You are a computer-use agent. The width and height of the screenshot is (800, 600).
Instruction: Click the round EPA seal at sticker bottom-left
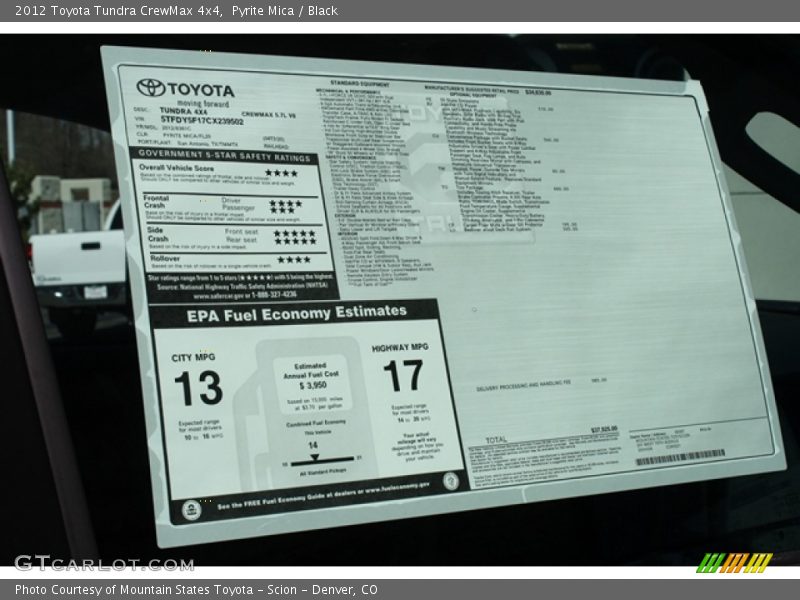(192, 510)
